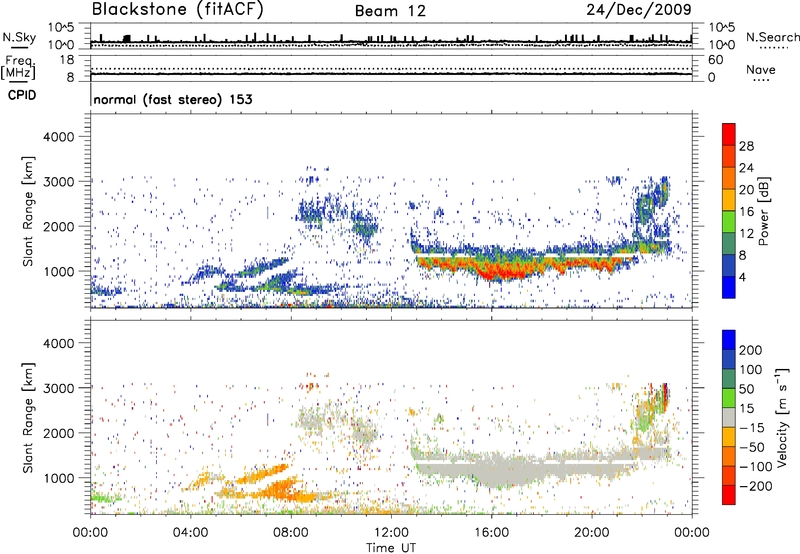800x554 pixels.
Task: Click the '50' label on Velocity colorbar
Action: (746, 389)
